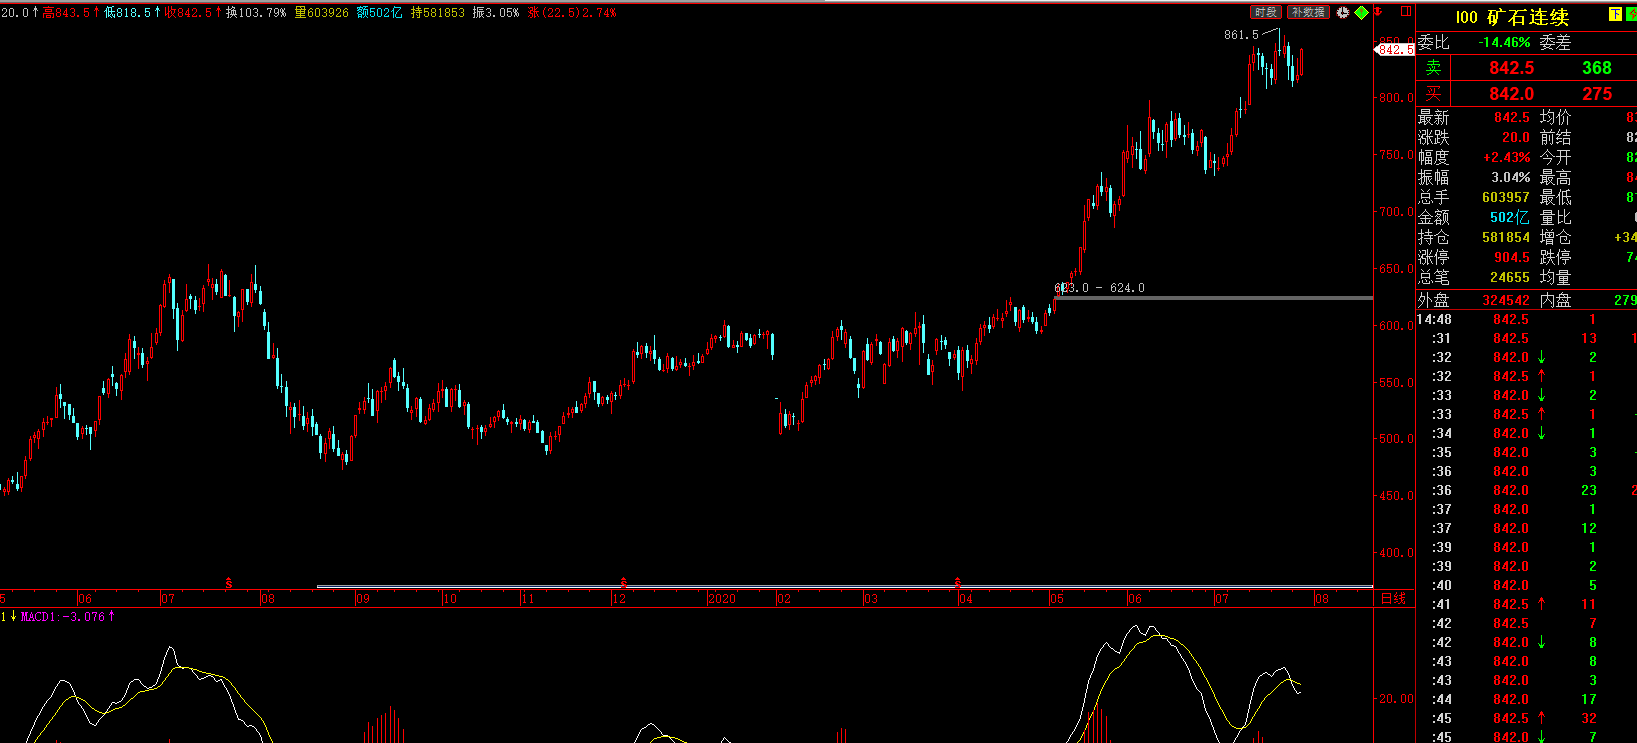The width and height of the screenshot is (1637, 743).
Task: Click the yellow 下 icon beside contract name
Action: (1615, 14)
